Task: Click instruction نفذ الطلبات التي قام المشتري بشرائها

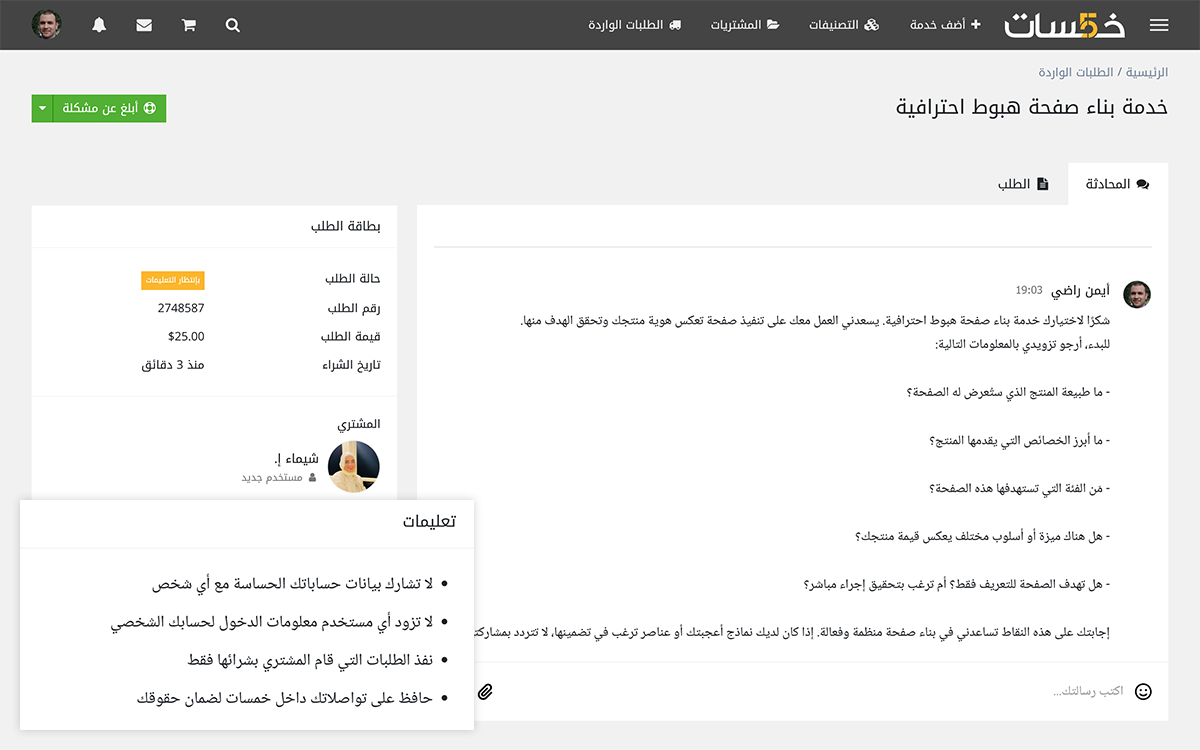Action: pos(310,660)
